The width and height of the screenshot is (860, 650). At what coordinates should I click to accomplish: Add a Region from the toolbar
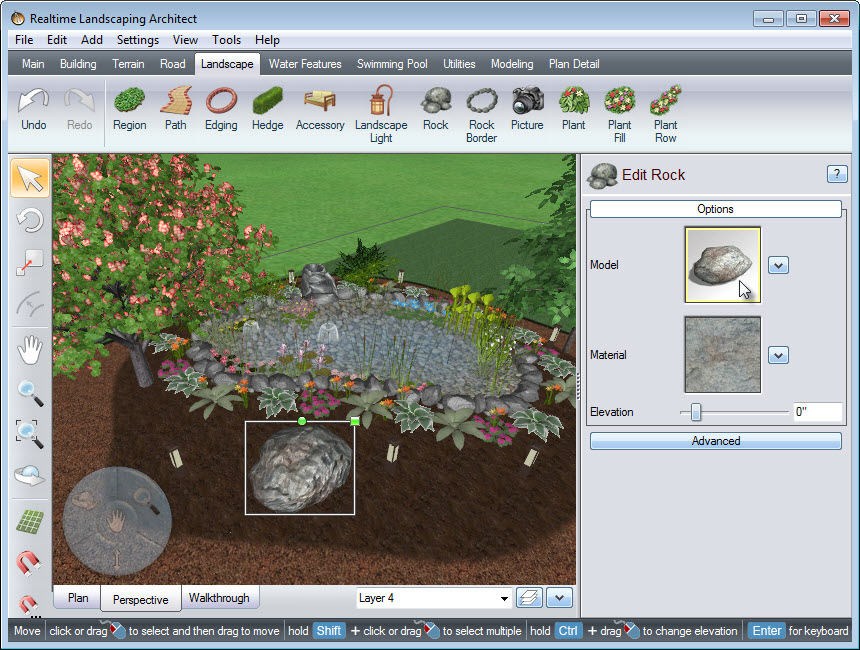(129, 109)
